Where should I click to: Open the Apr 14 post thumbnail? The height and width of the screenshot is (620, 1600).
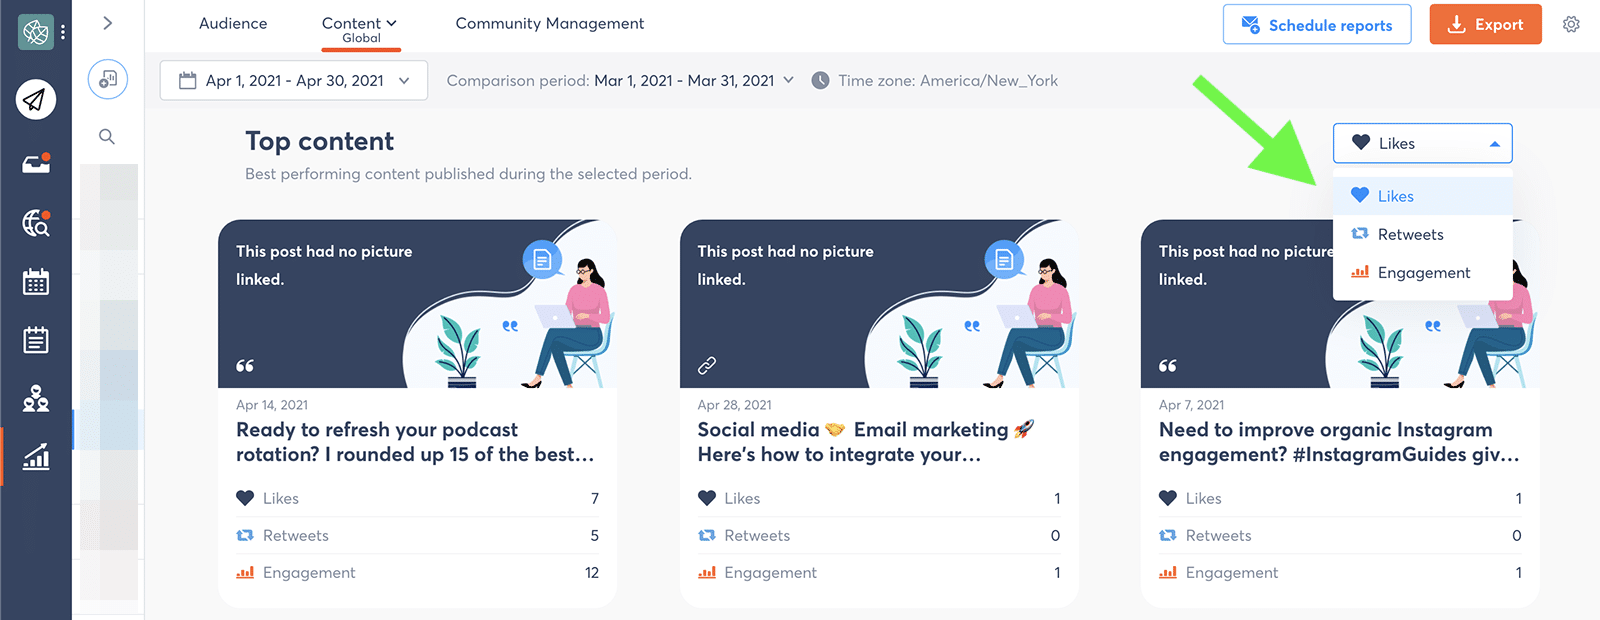click(x=417, y=304)
